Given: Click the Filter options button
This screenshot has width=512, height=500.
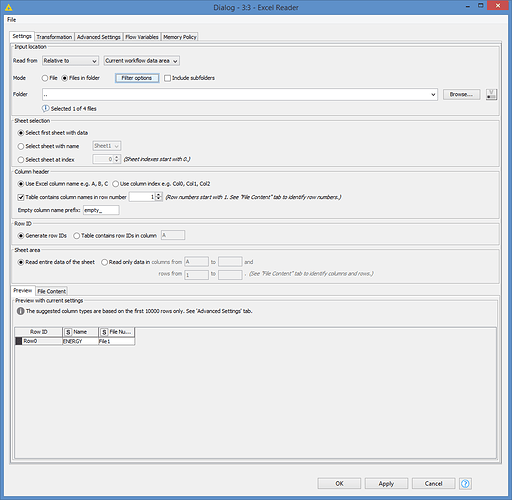Looking at the screenshot, I should (137, 78).
